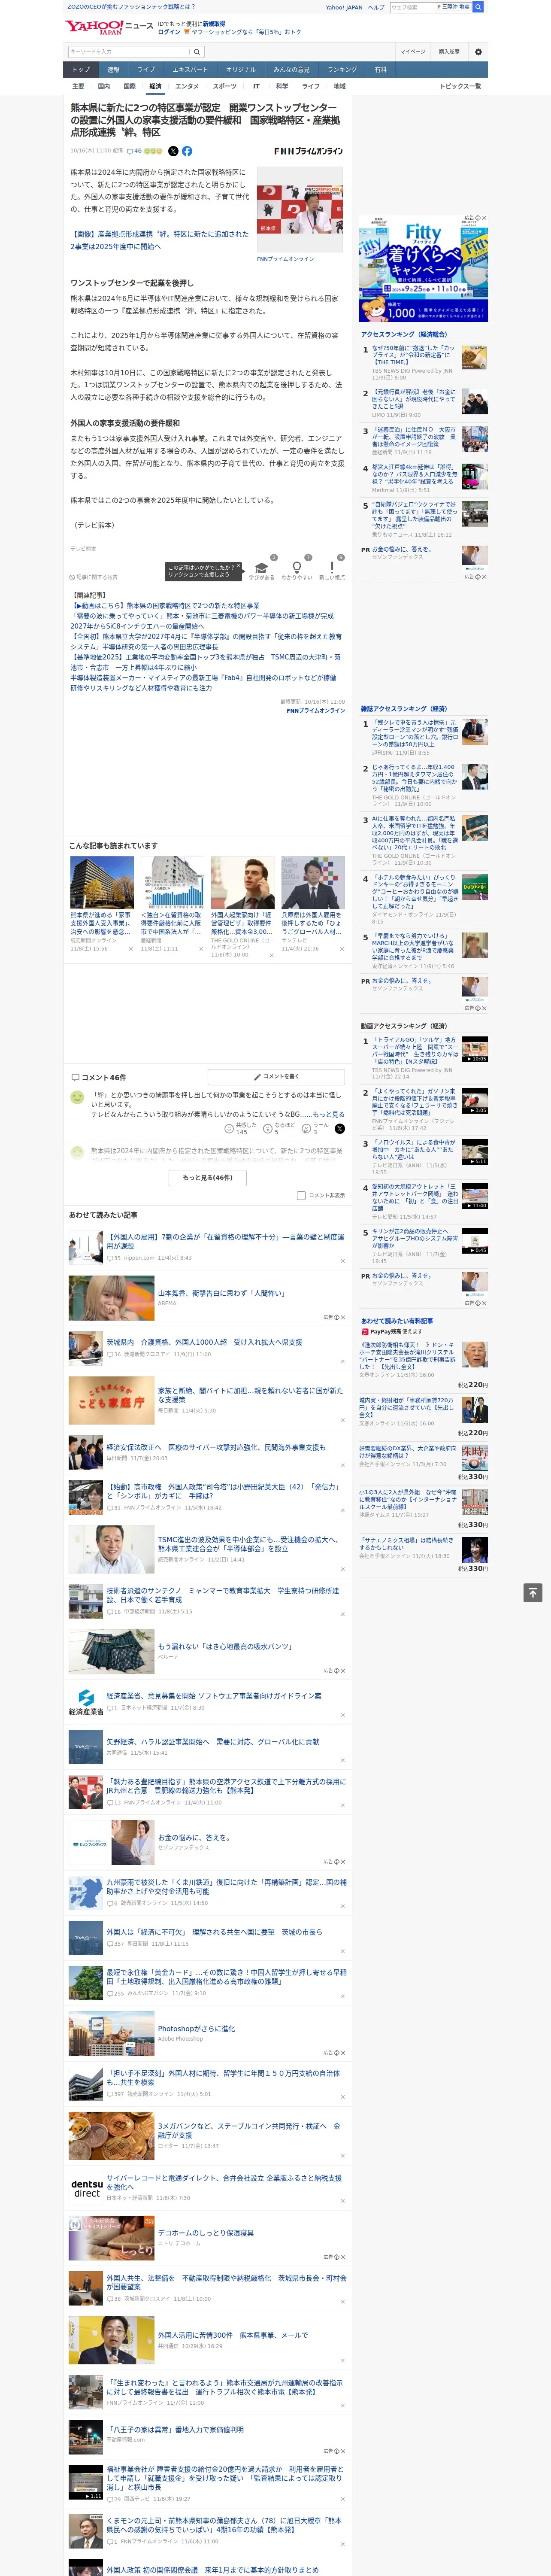Image resolution: width=551 pixels, height=2576 pixels.
Task: Click the コメントを書く button
Action: click(x=277, y=1077)
